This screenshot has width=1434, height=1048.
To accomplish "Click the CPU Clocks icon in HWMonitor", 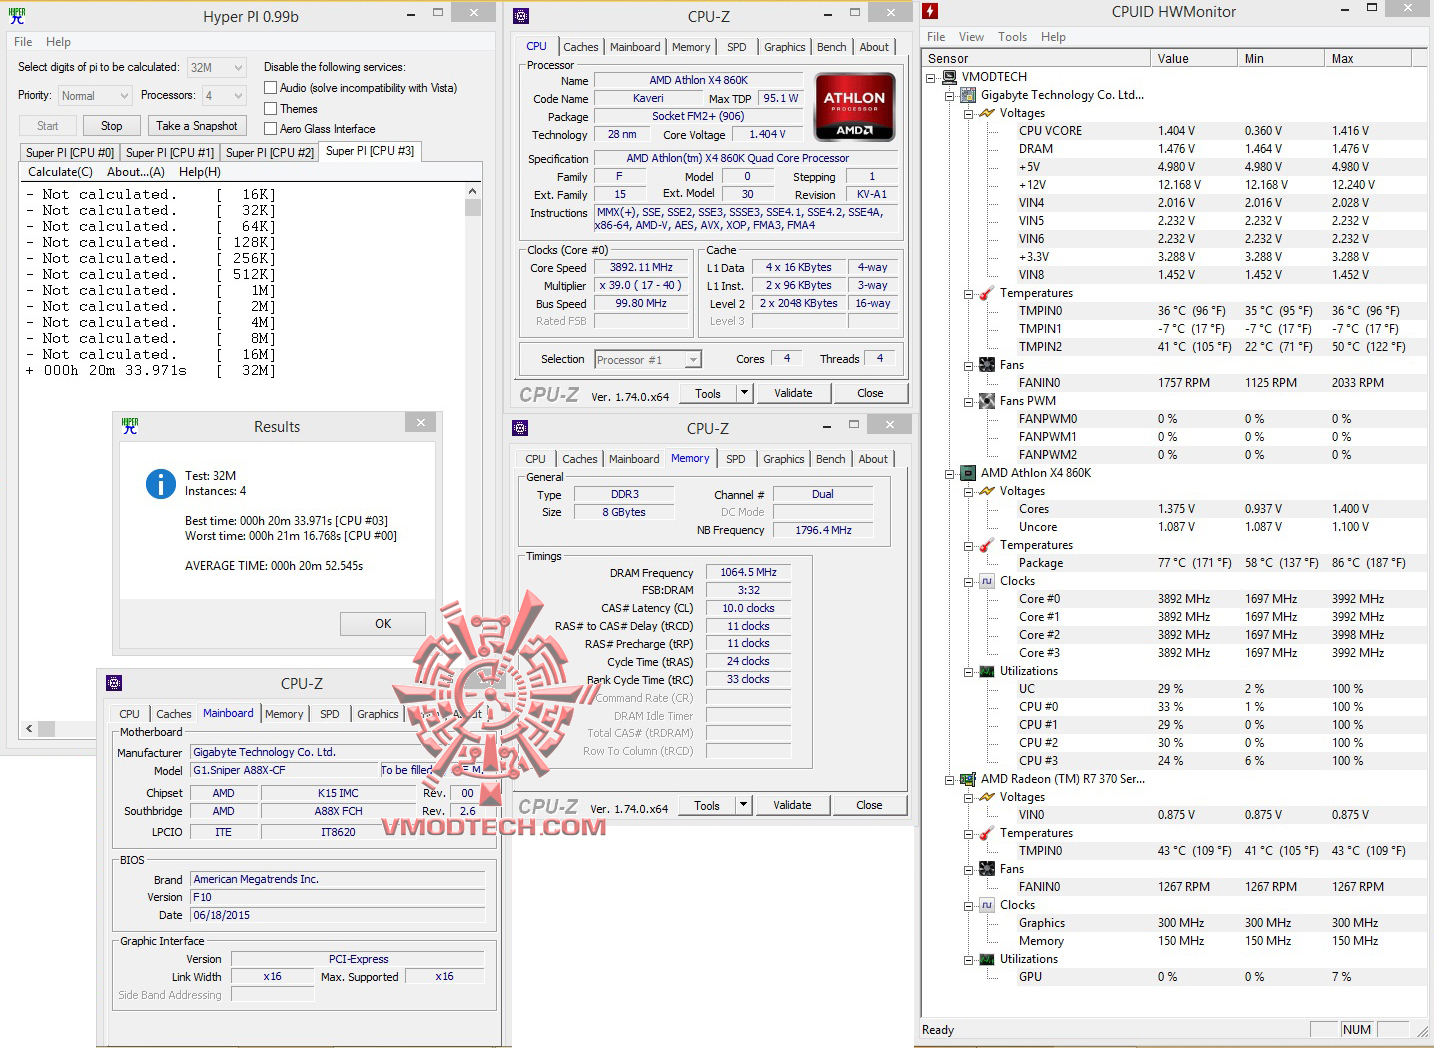I will [986, 581].
